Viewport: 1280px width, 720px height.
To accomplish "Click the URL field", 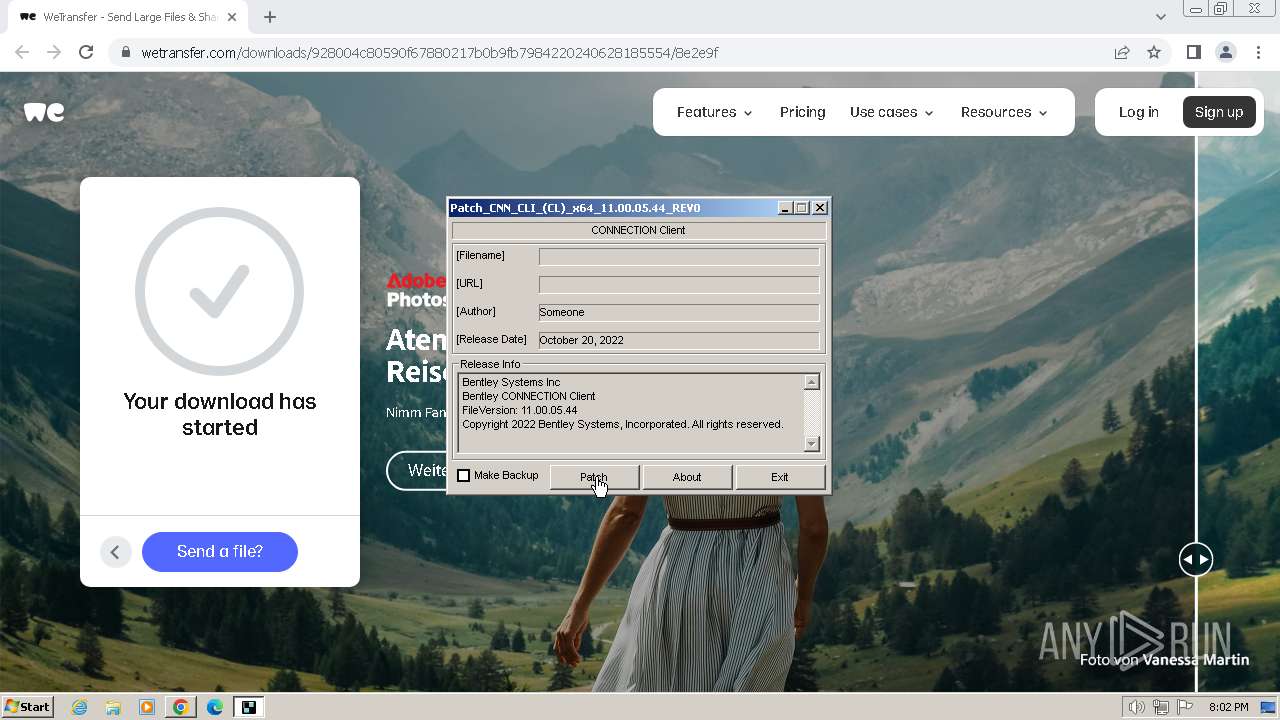I will [x=679, y=284].
